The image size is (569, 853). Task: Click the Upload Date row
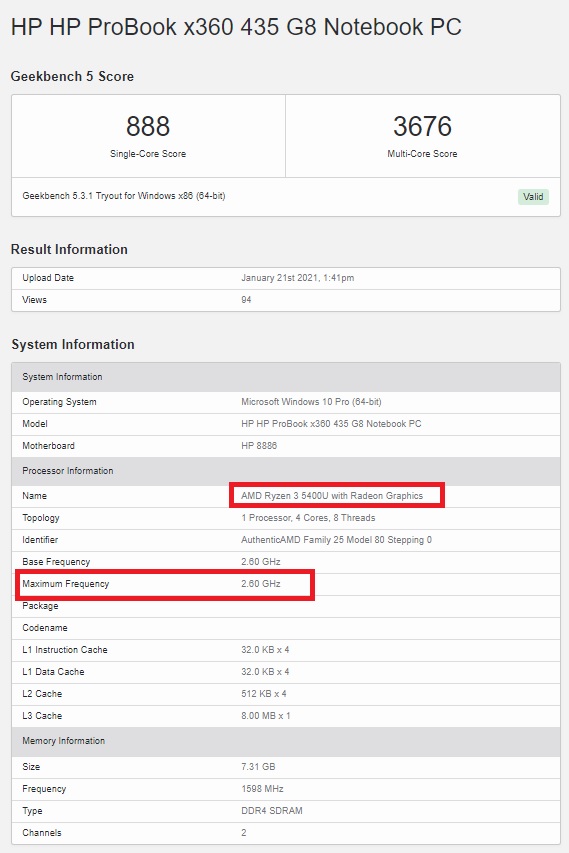click(286, 278)
